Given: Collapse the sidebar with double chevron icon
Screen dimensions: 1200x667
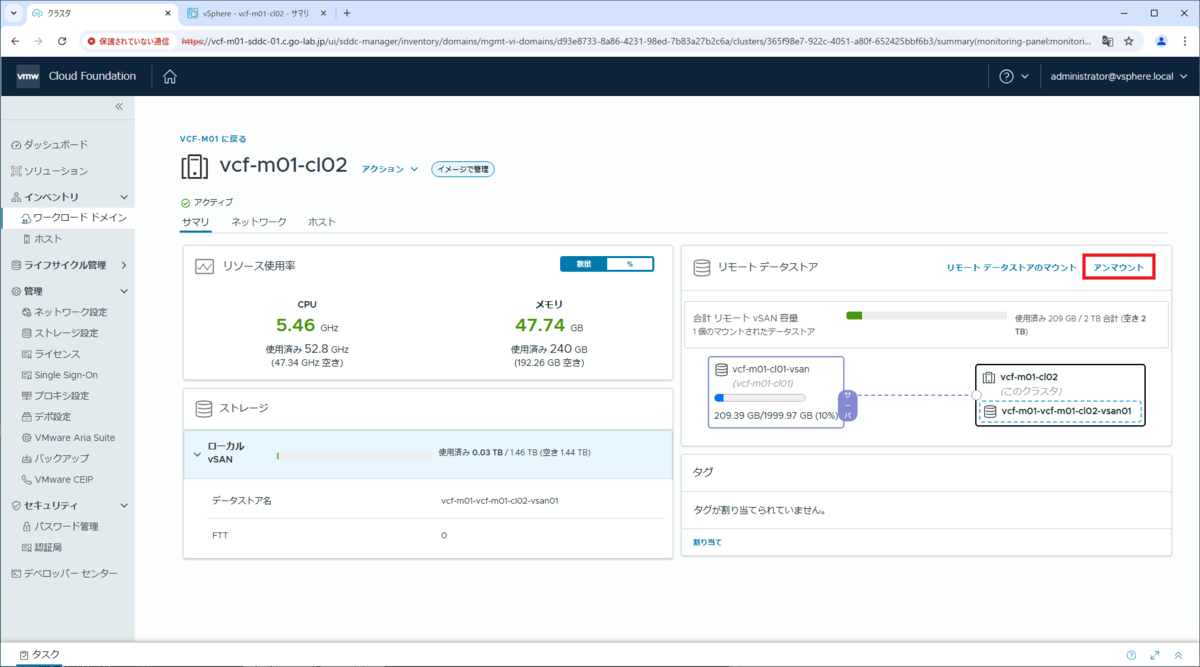Looking at the screenshot, I should point(118,106).
